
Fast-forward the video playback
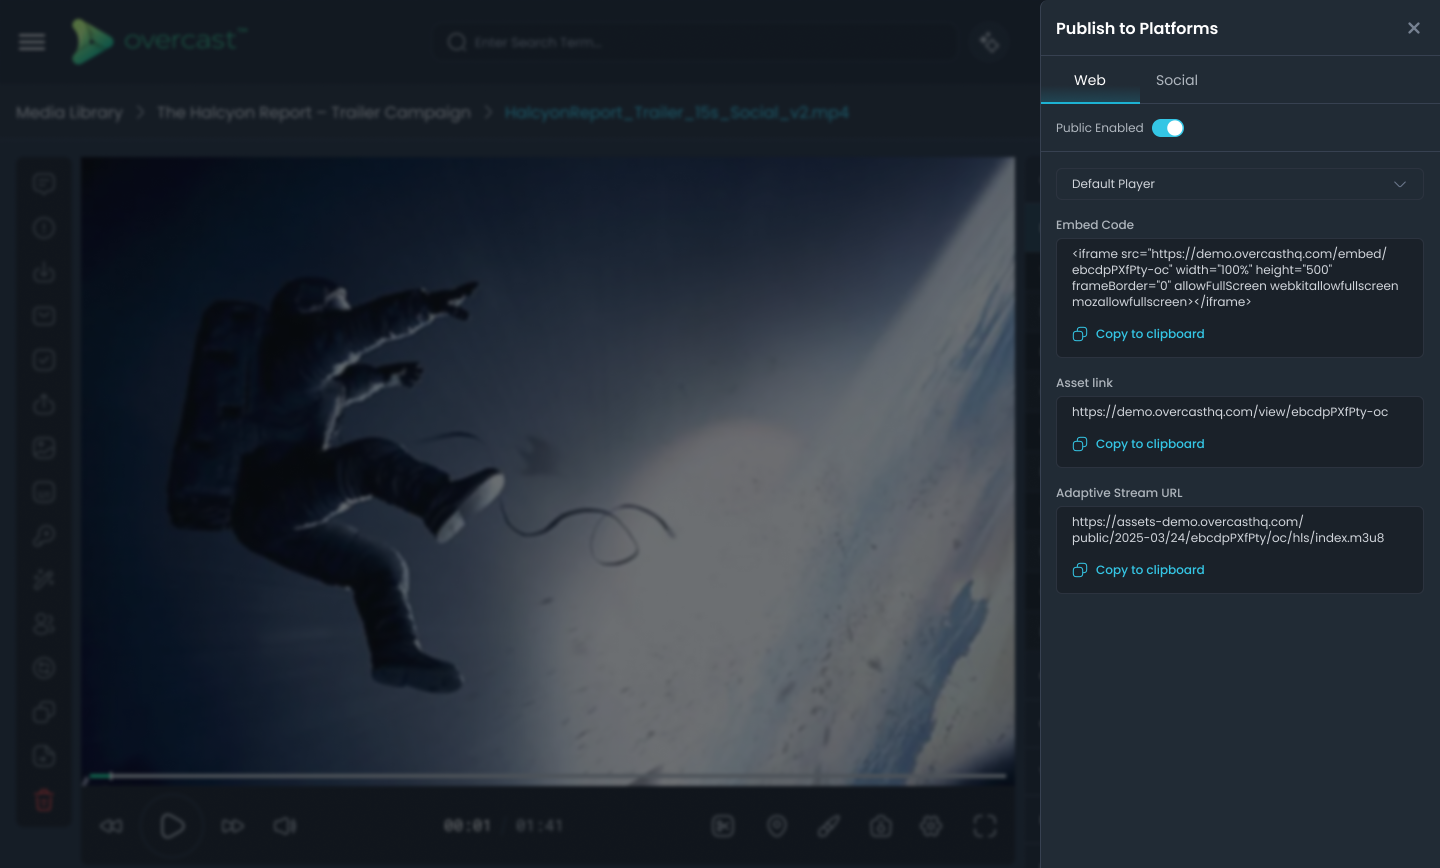tap(232, 826)
